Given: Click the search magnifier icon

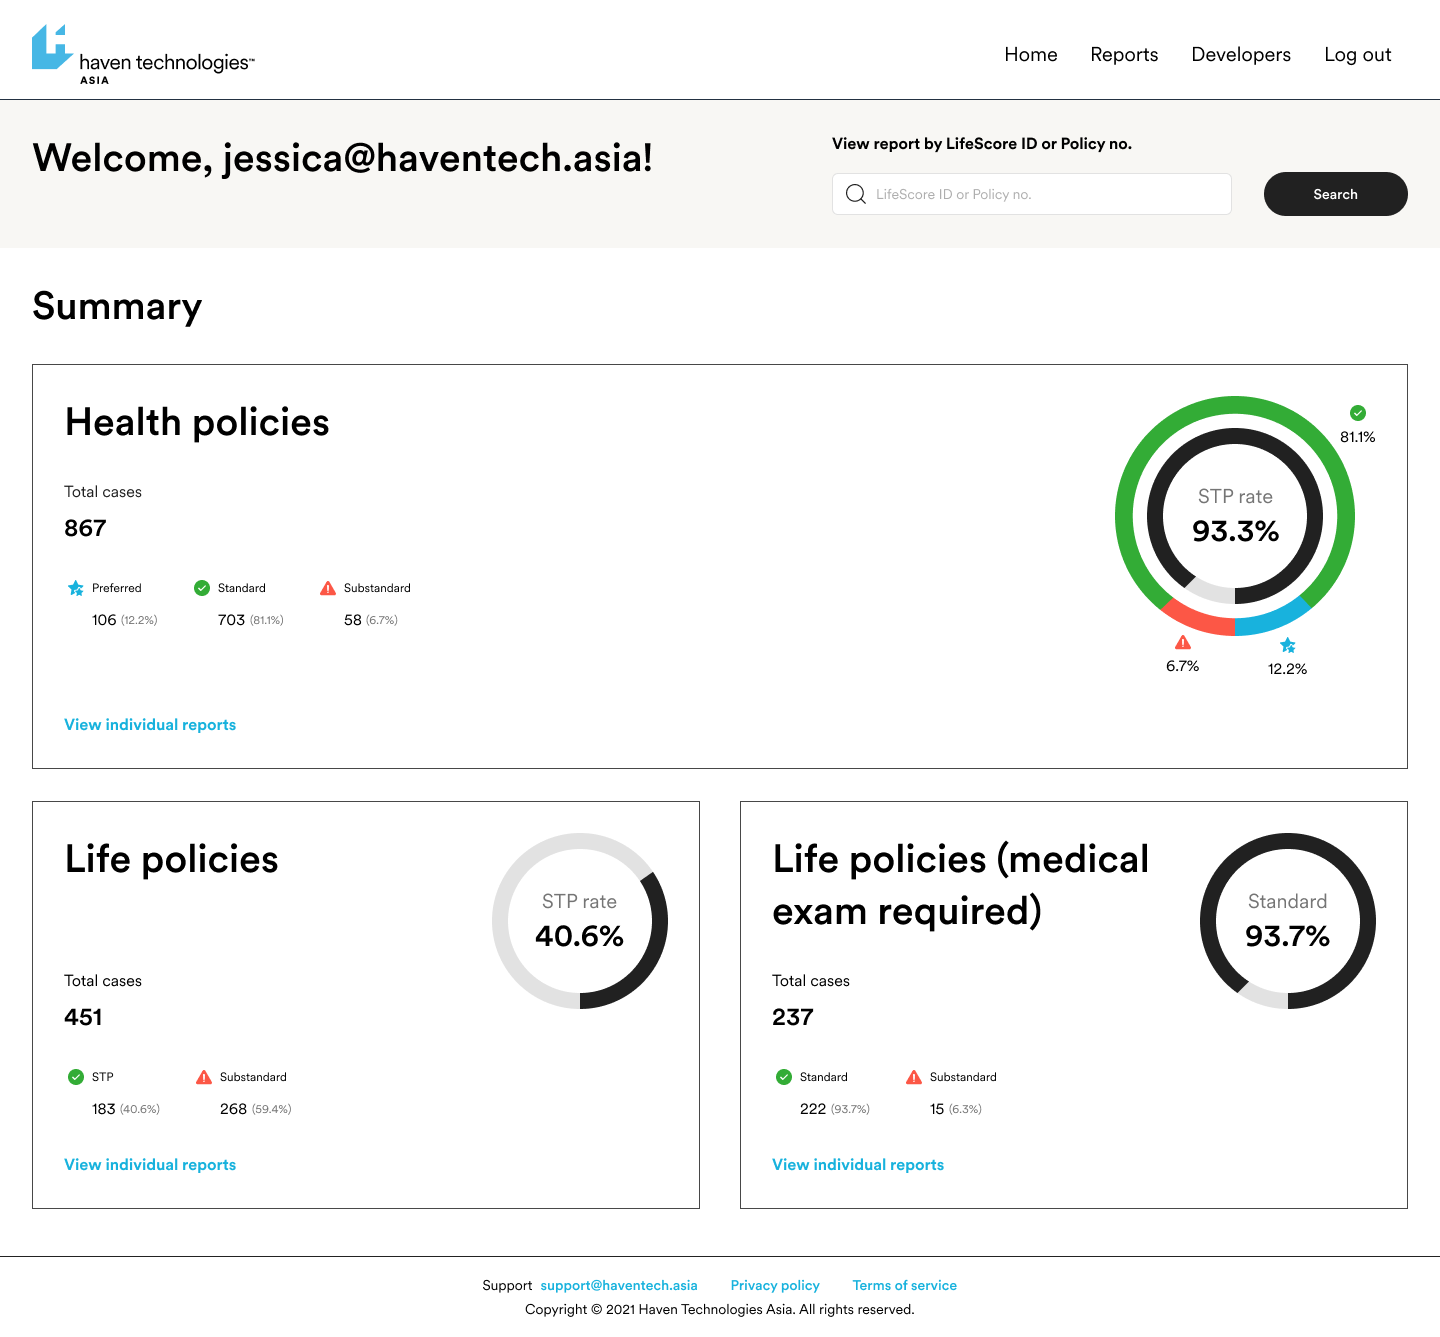Looking at the screenshot, I should tap(856, 194).
